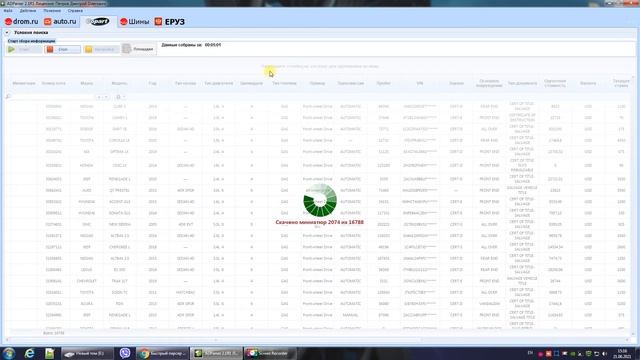Switch to the auto.ru tab
The width and height of the screenshot is (640, 360).
click(60, 22)
